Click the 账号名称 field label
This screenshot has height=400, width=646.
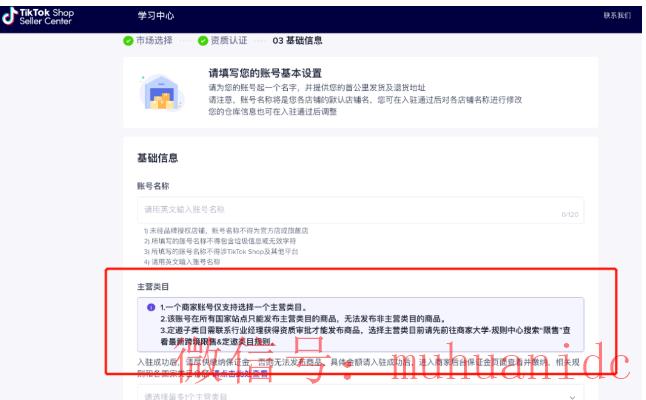point(153,186)
